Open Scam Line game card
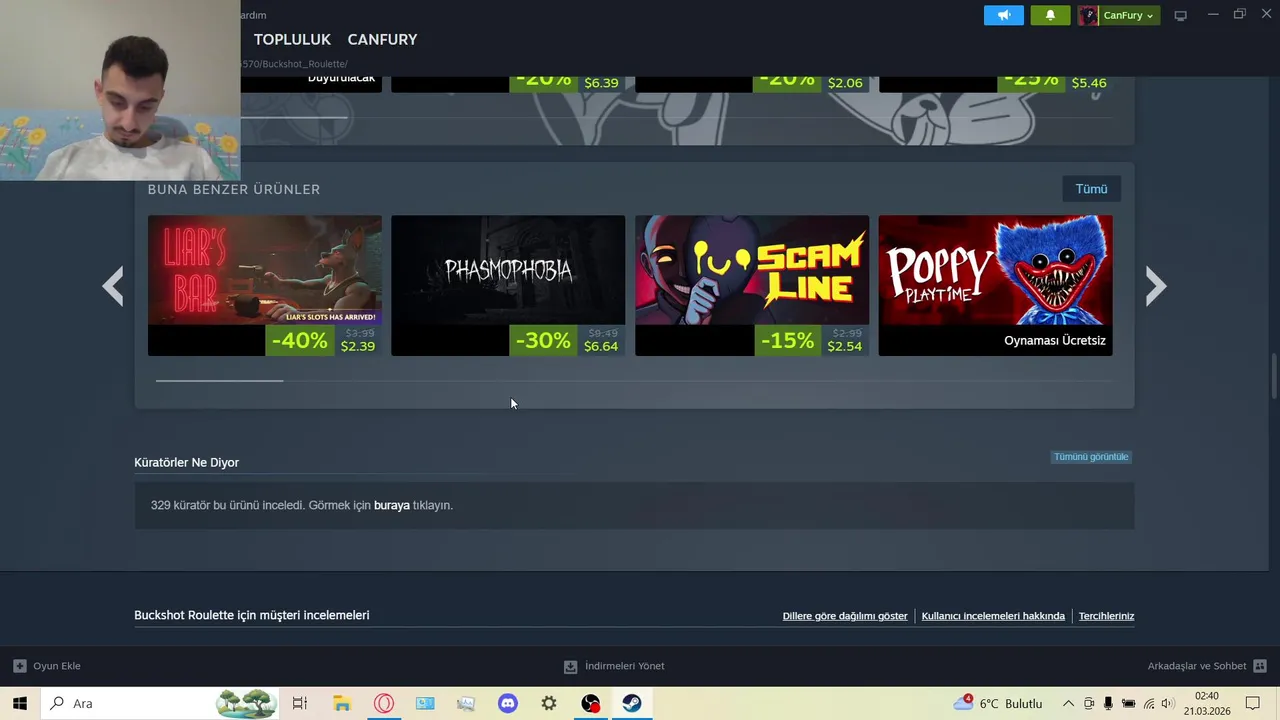 (752, 285)
